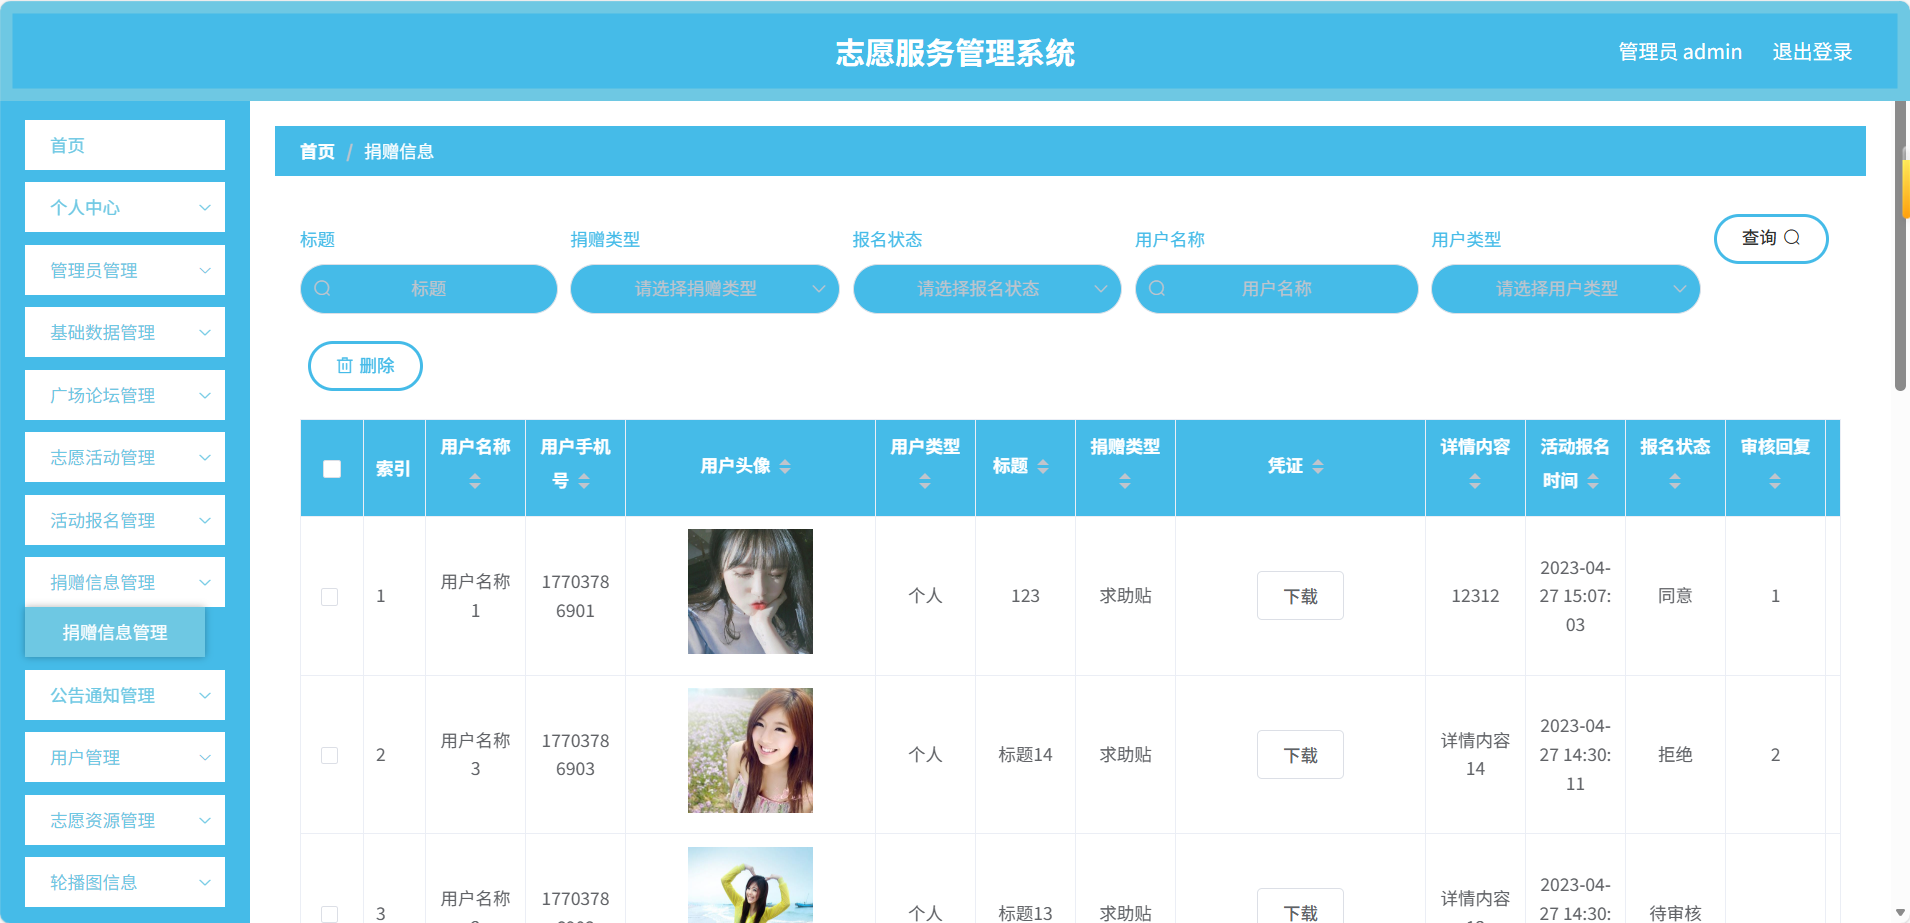Click 管理员 admin label

point(1680,52)
